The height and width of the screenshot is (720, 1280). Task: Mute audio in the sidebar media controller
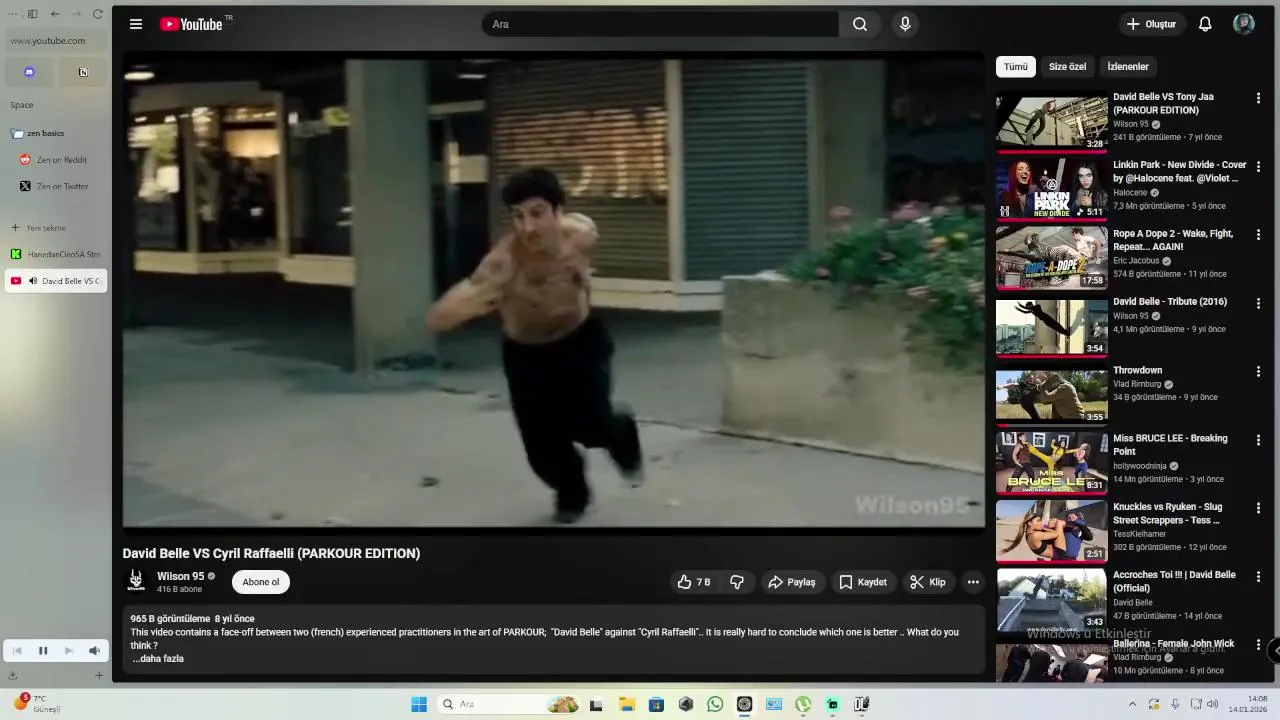[94, 651]
